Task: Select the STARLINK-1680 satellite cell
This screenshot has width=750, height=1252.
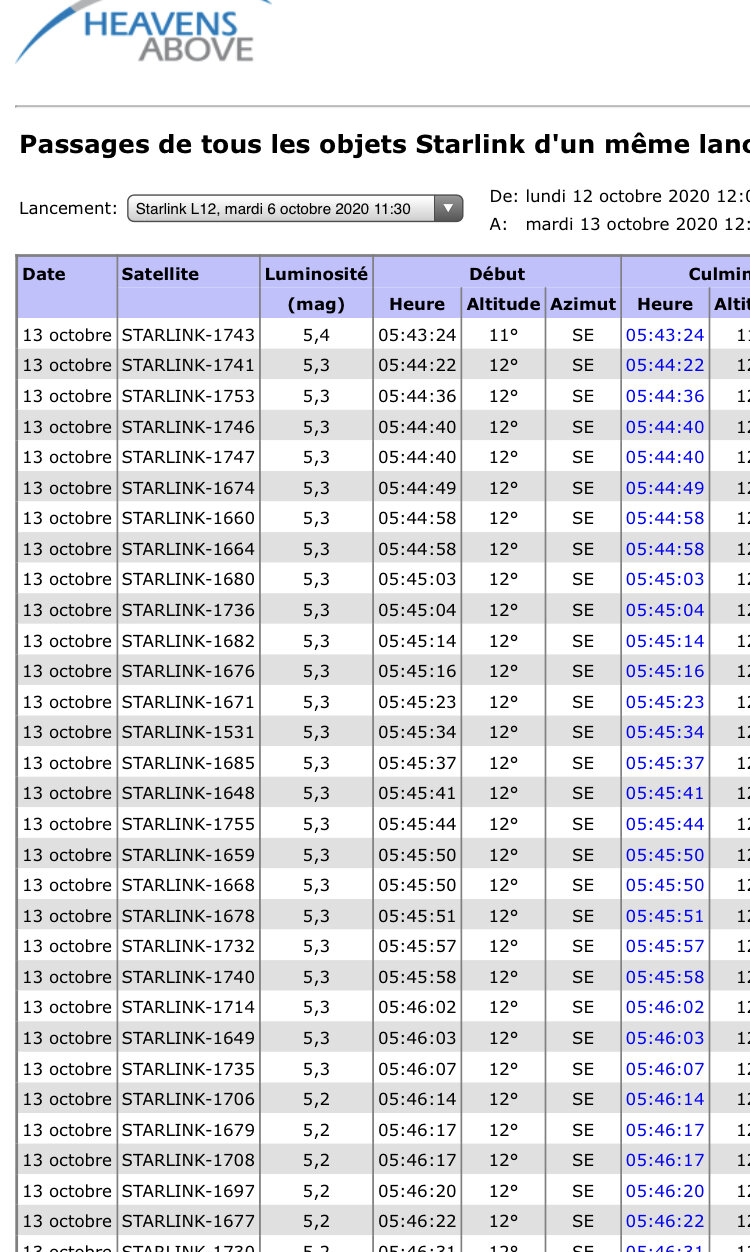Action: coord(188,579)
